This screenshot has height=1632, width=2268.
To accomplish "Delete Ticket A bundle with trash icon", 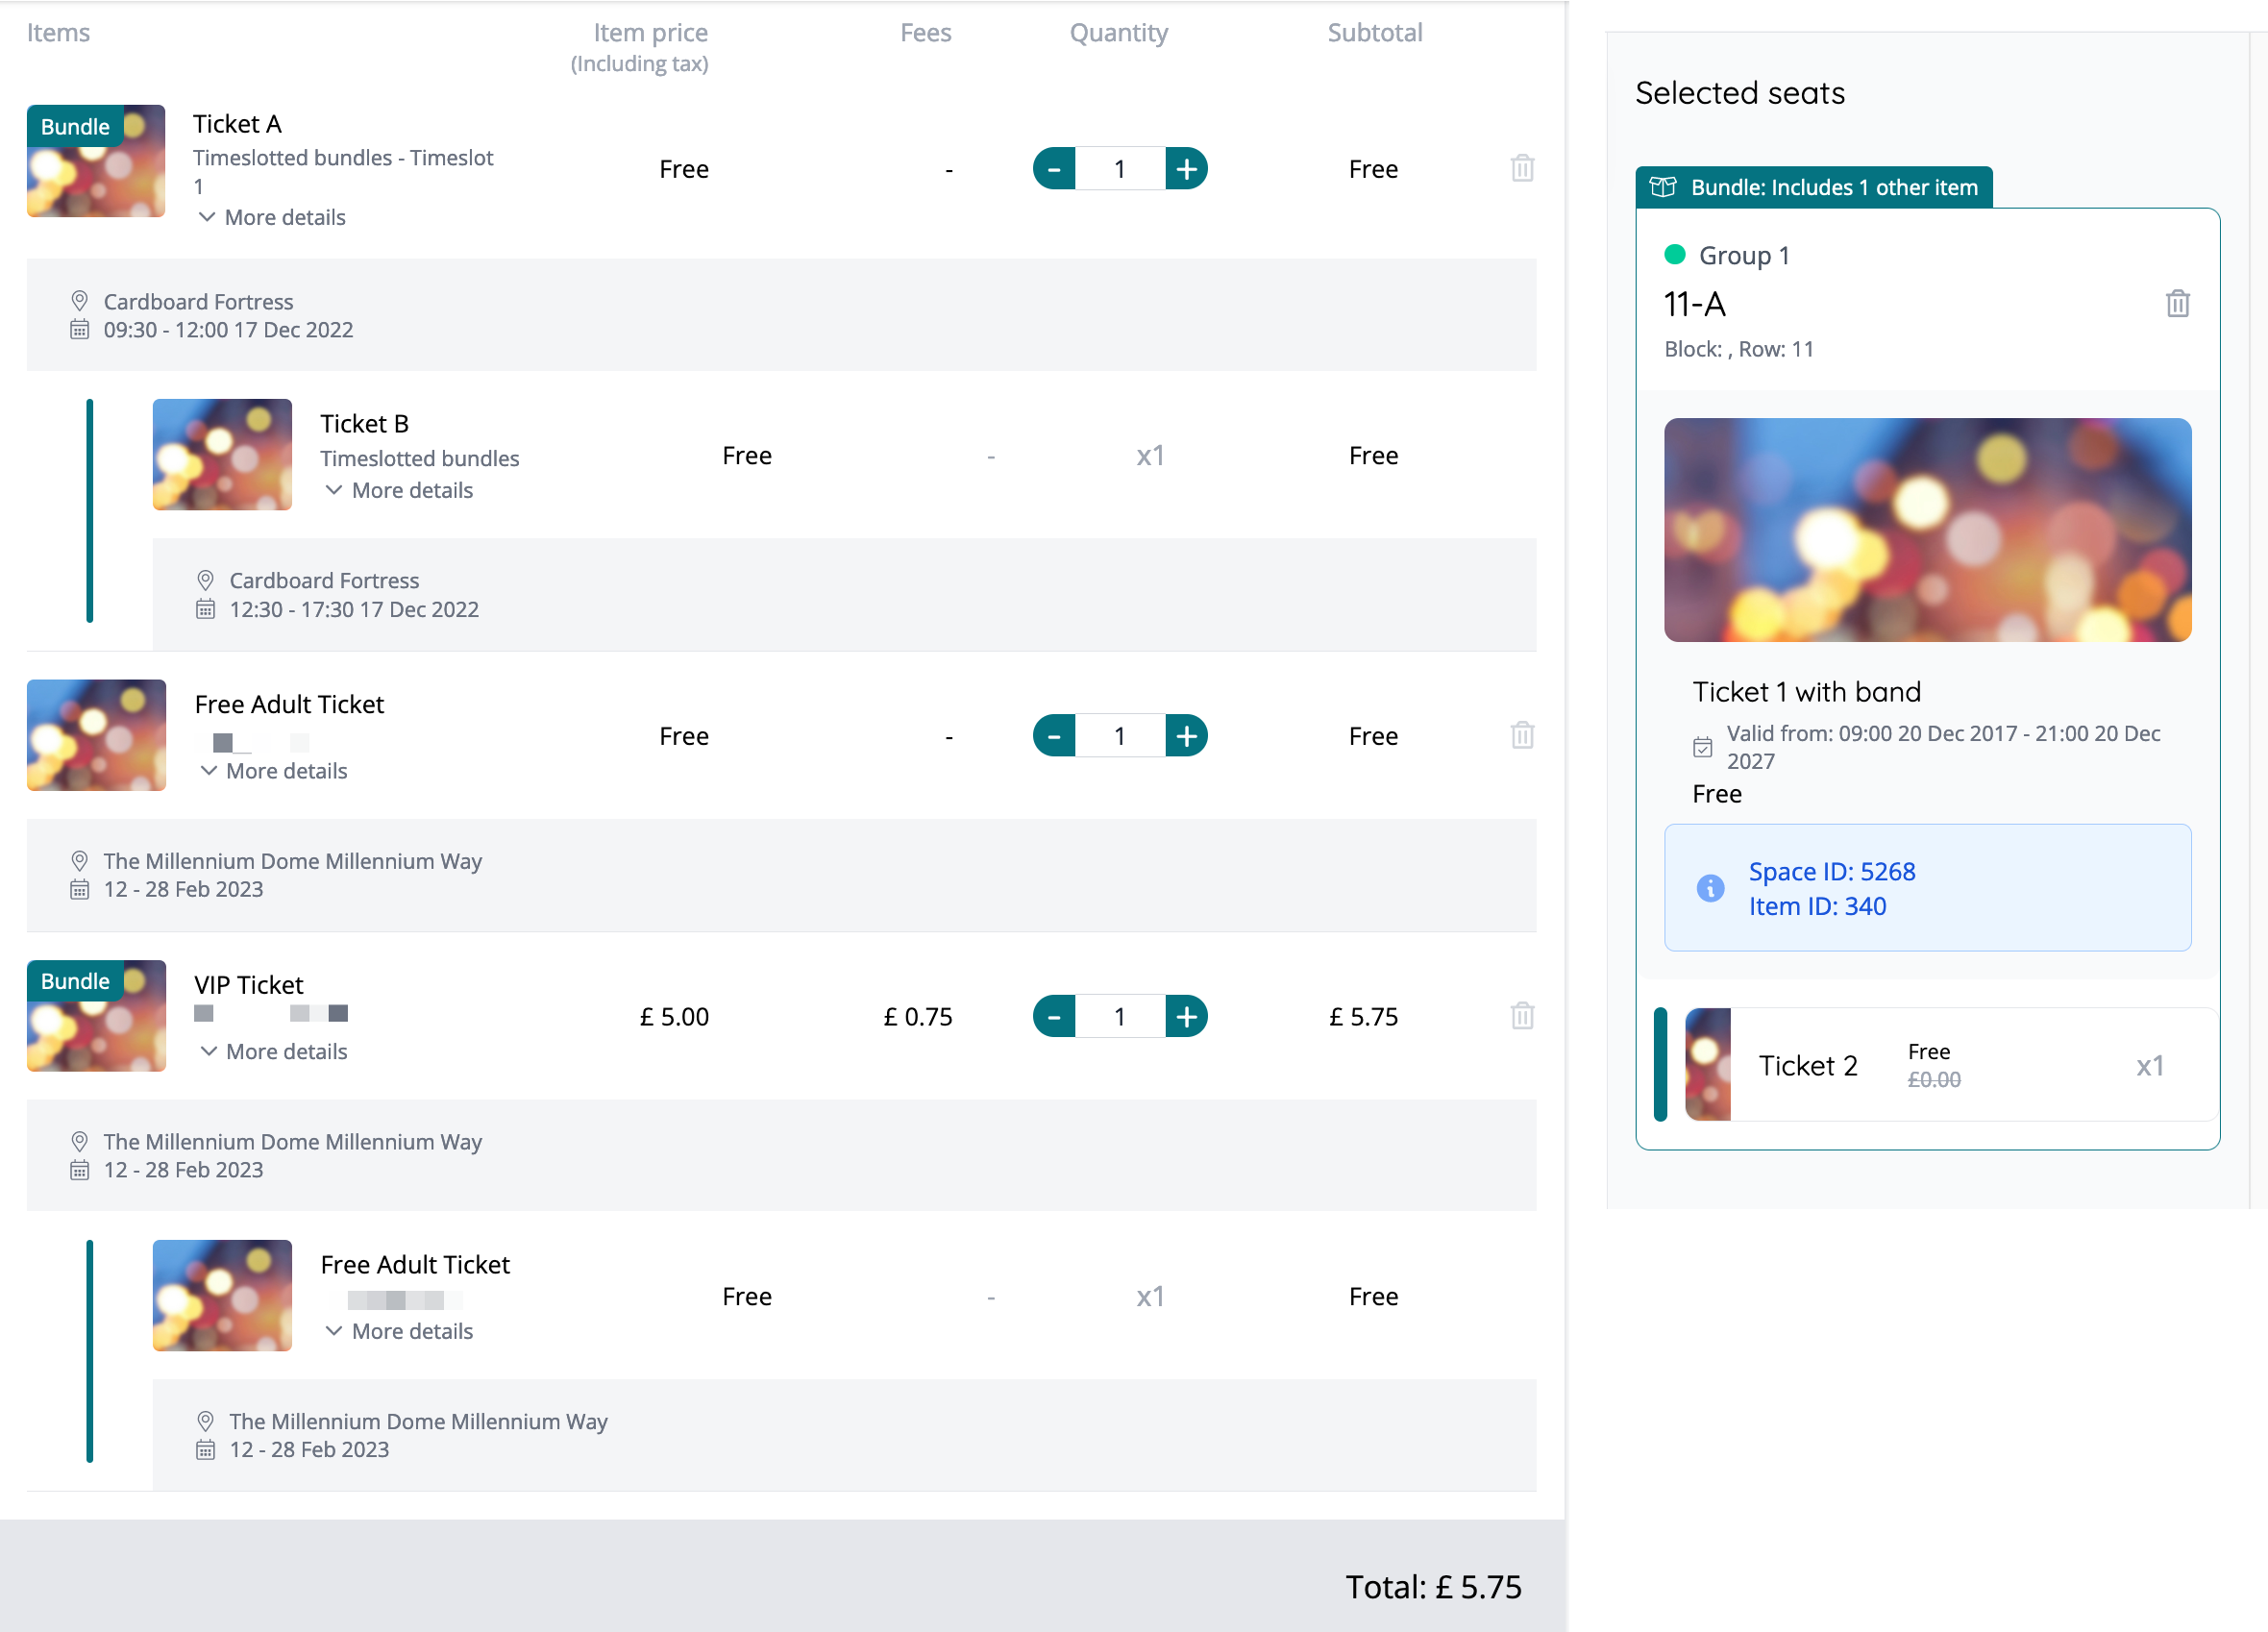I will [x=1522, y=168].
